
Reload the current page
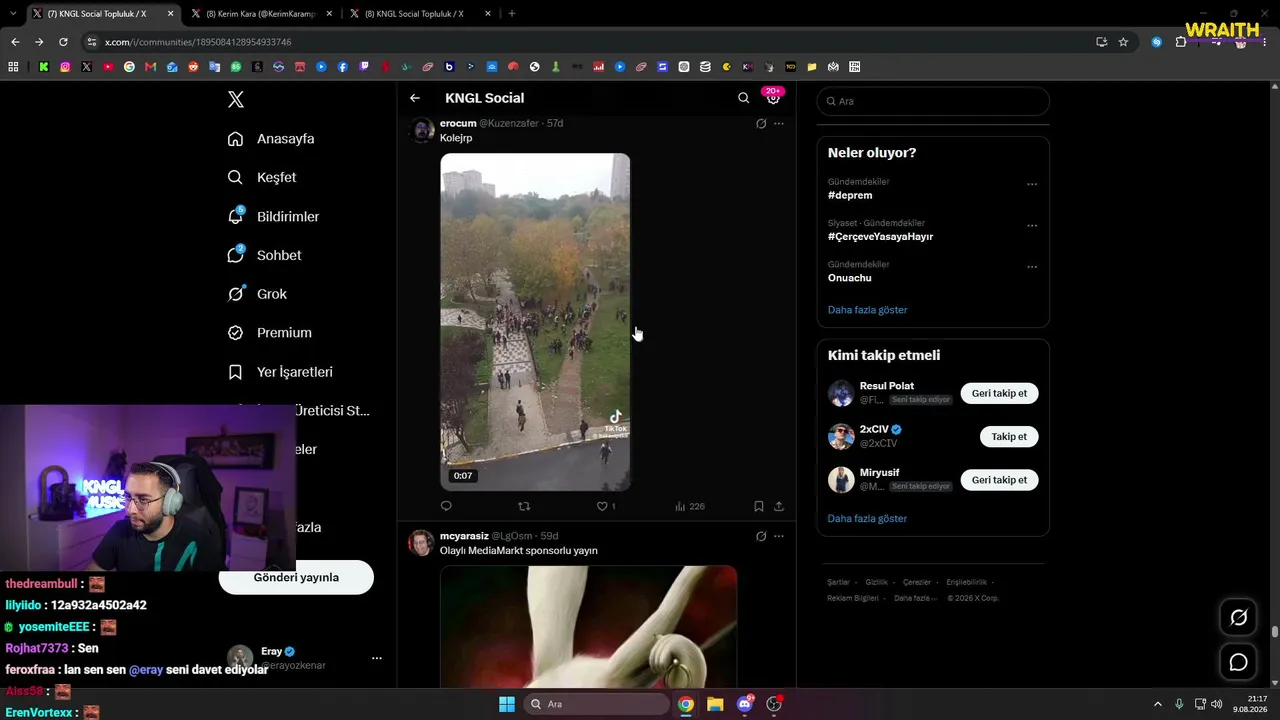click(63, 42)
